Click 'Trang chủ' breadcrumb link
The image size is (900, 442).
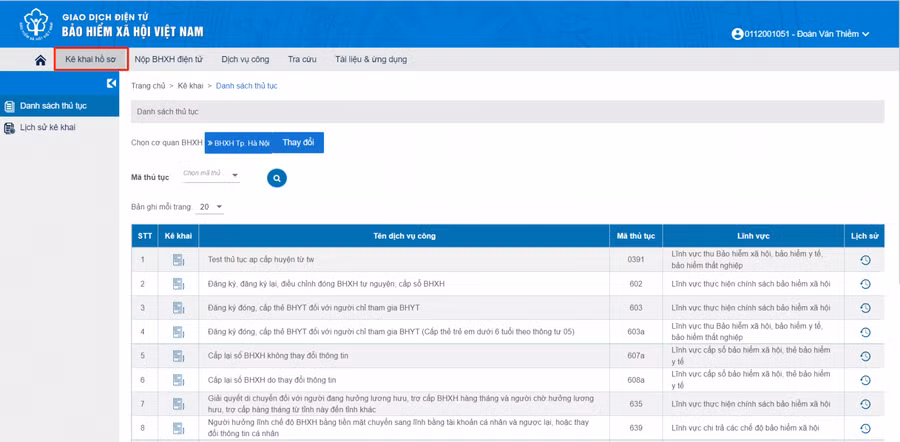[x=147, y=86]
